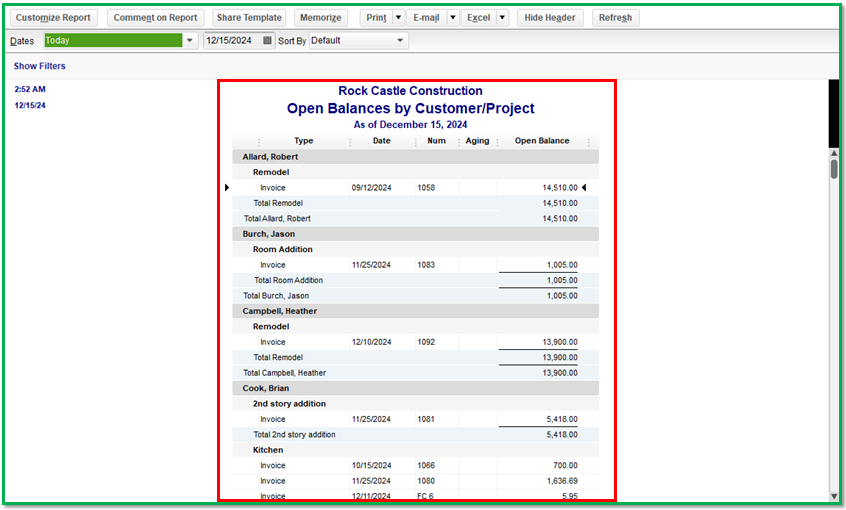Click the scrollbar down arrow
This screenshot has height=510, width=846.
pos(834,496)
